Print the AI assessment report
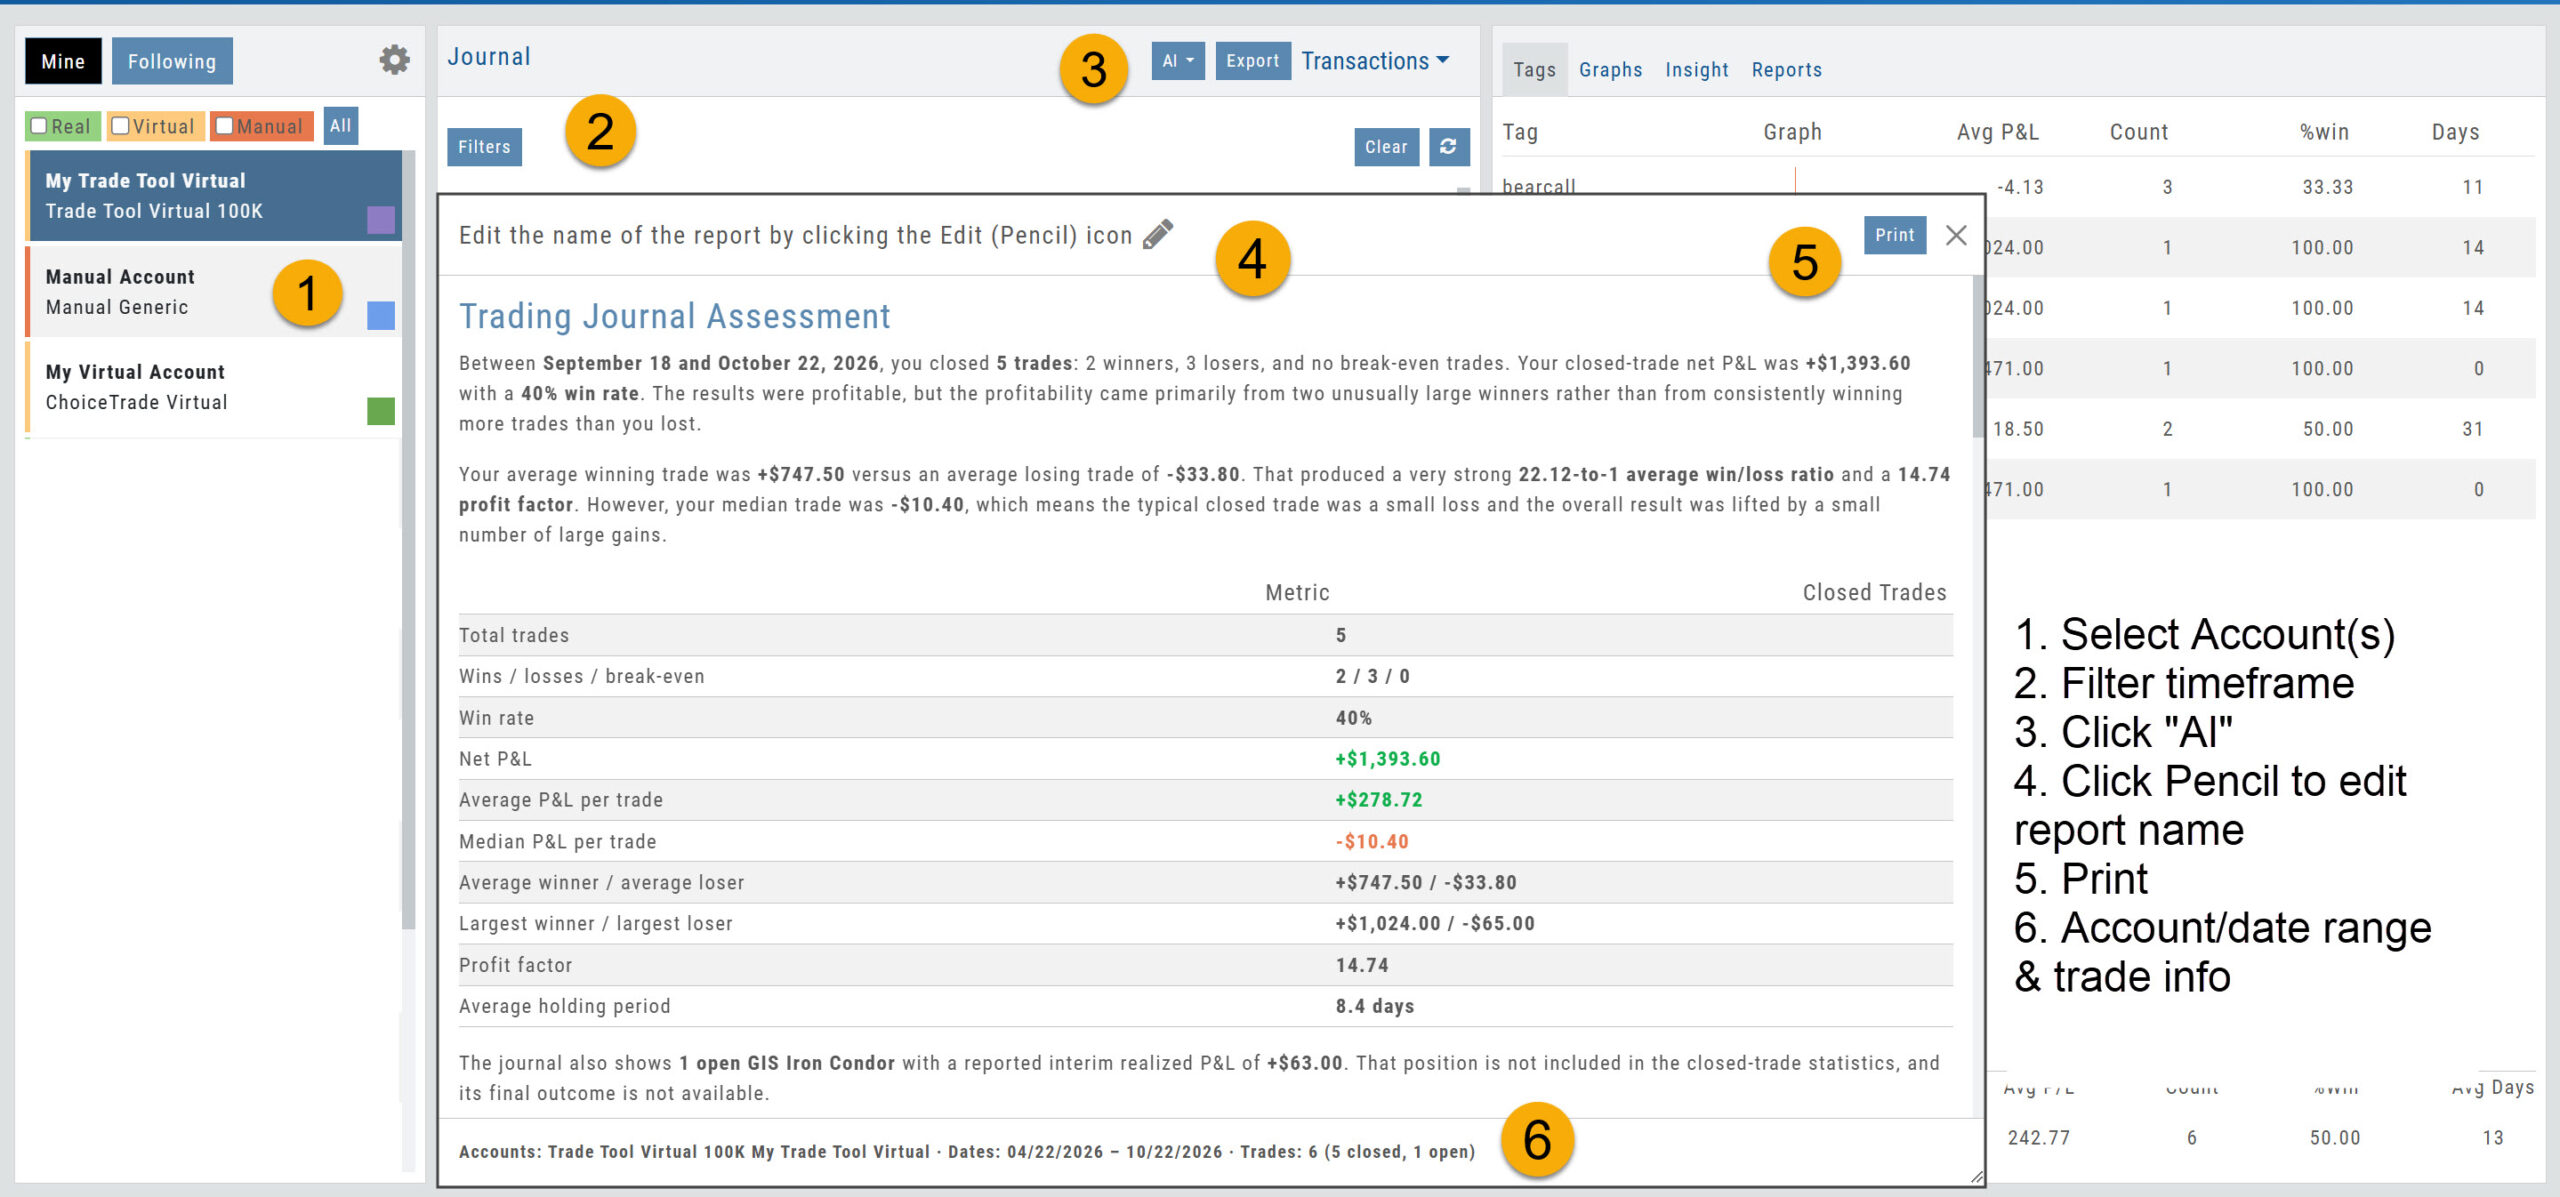This screenshot has height=1197, width=2560. (x=1894, y=235)
